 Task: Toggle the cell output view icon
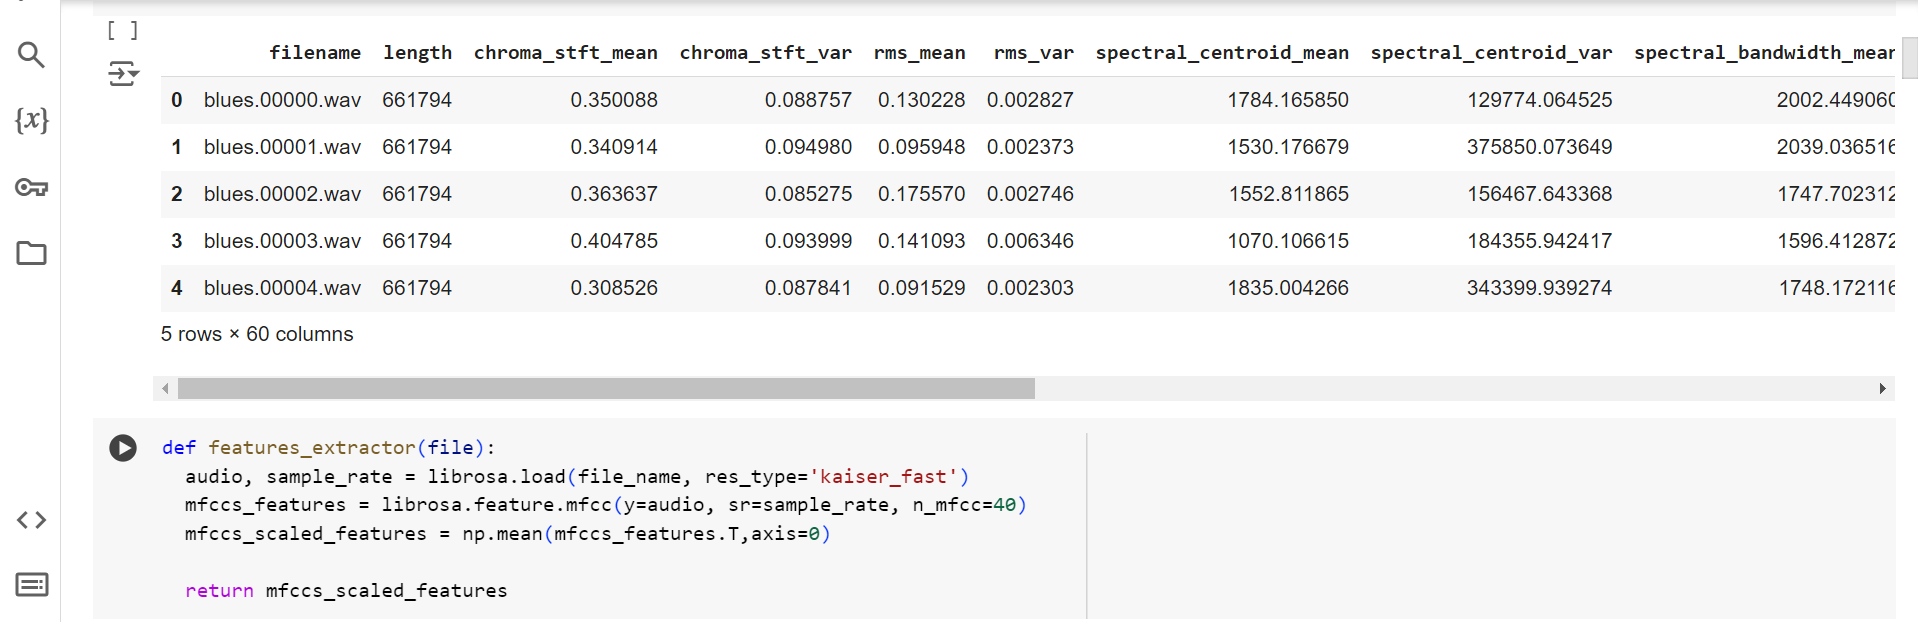pos(123,74)
